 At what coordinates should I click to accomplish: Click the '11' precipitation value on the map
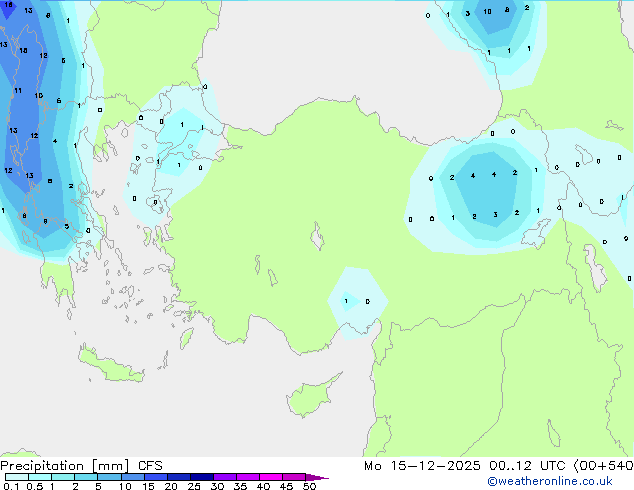[18, 91]
